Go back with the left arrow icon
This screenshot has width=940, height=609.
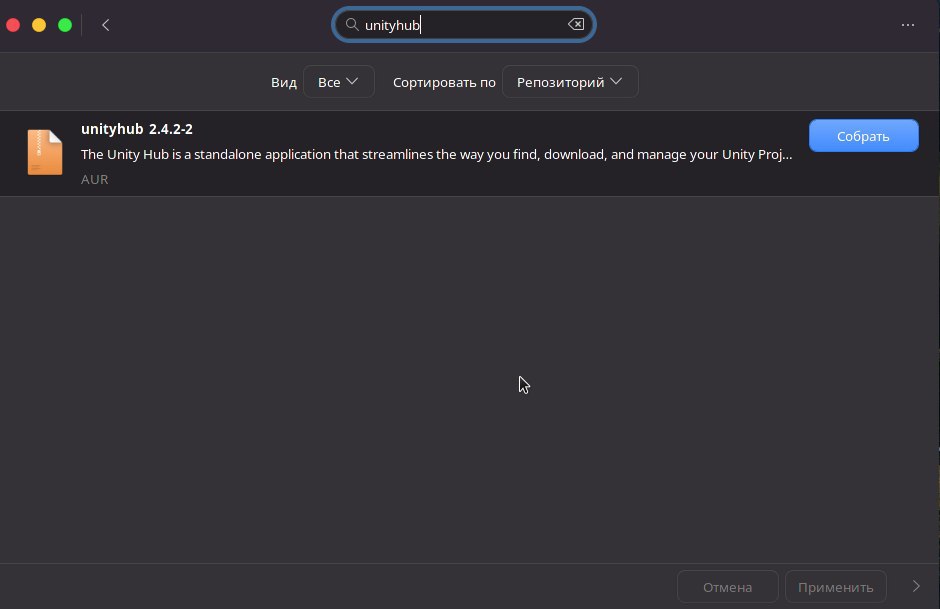pyautogui.click(x=106, y=25)
